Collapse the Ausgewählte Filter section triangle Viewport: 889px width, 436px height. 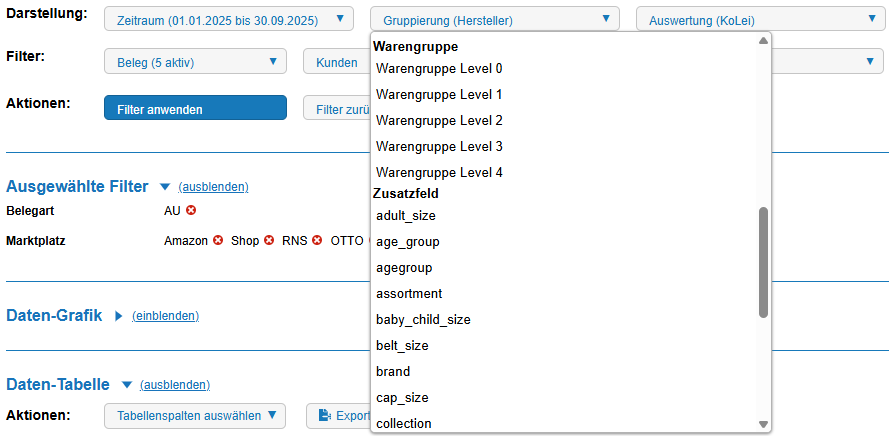click(165, 187)
